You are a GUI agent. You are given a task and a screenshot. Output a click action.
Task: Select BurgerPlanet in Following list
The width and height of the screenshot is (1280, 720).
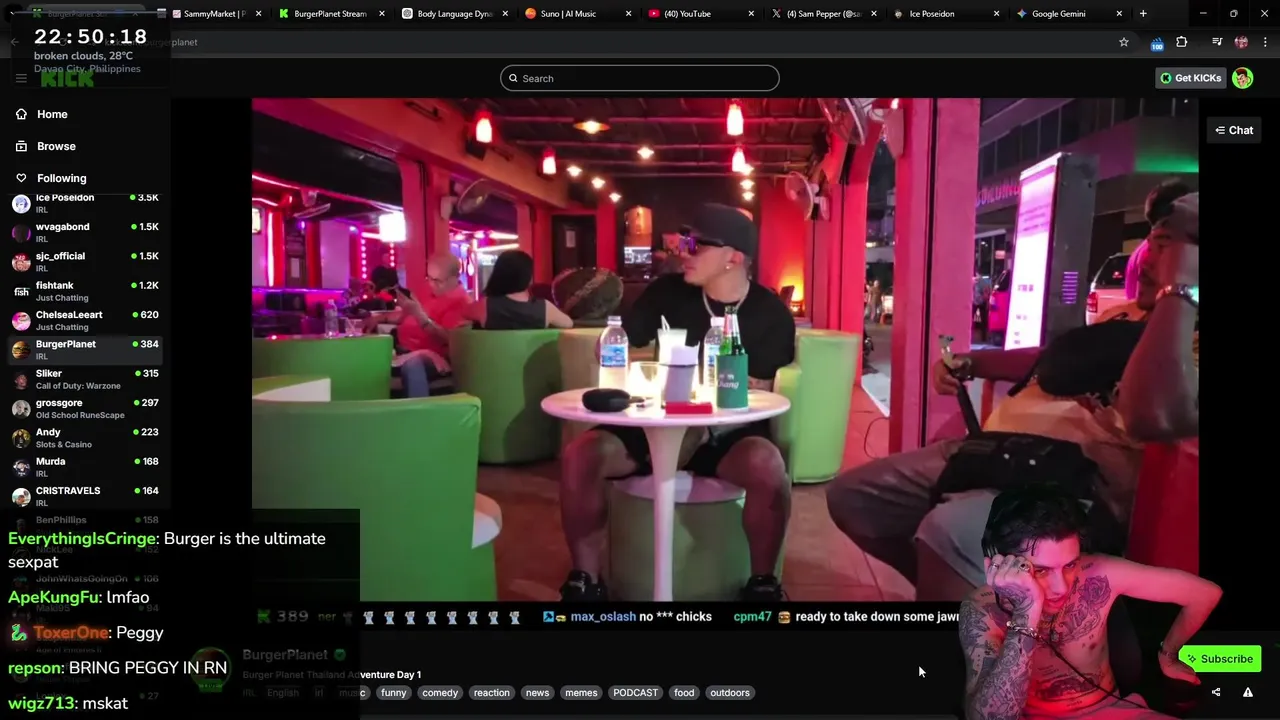point(85,350)
